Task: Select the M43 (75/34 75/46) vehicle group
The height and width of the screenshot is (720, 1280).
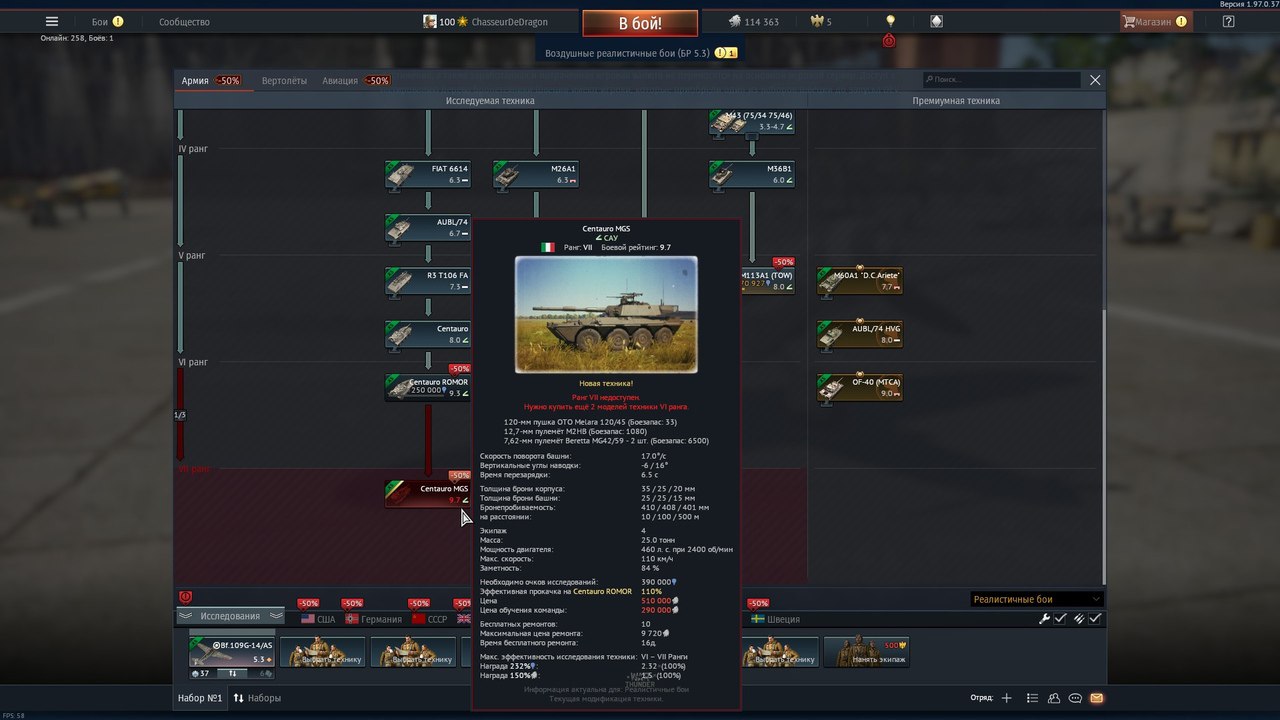Action: (x=752, y=122)
